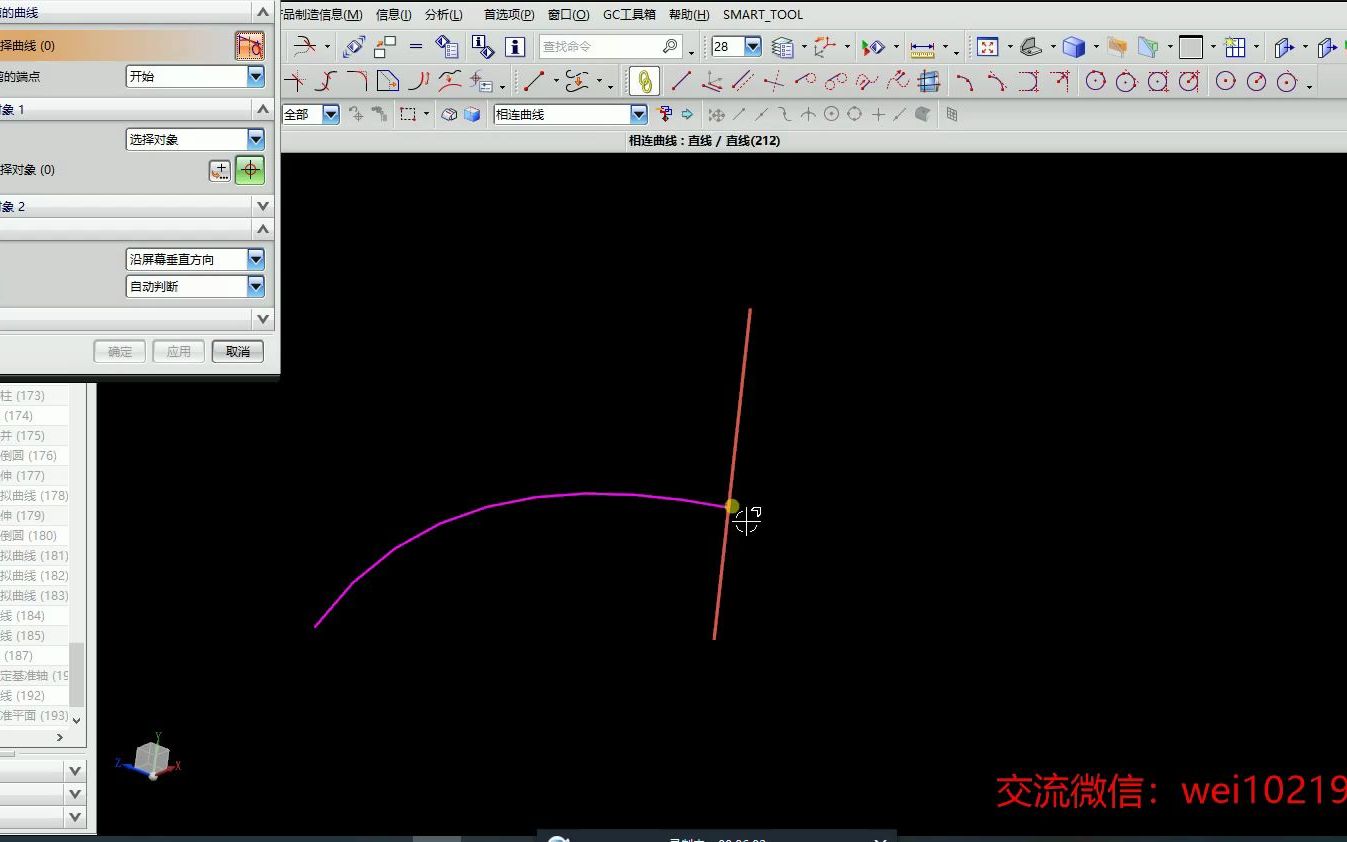The image size is (1347, 842).
Task: Click the yellow chain-link curve rule icon
Action: point(643,81)
